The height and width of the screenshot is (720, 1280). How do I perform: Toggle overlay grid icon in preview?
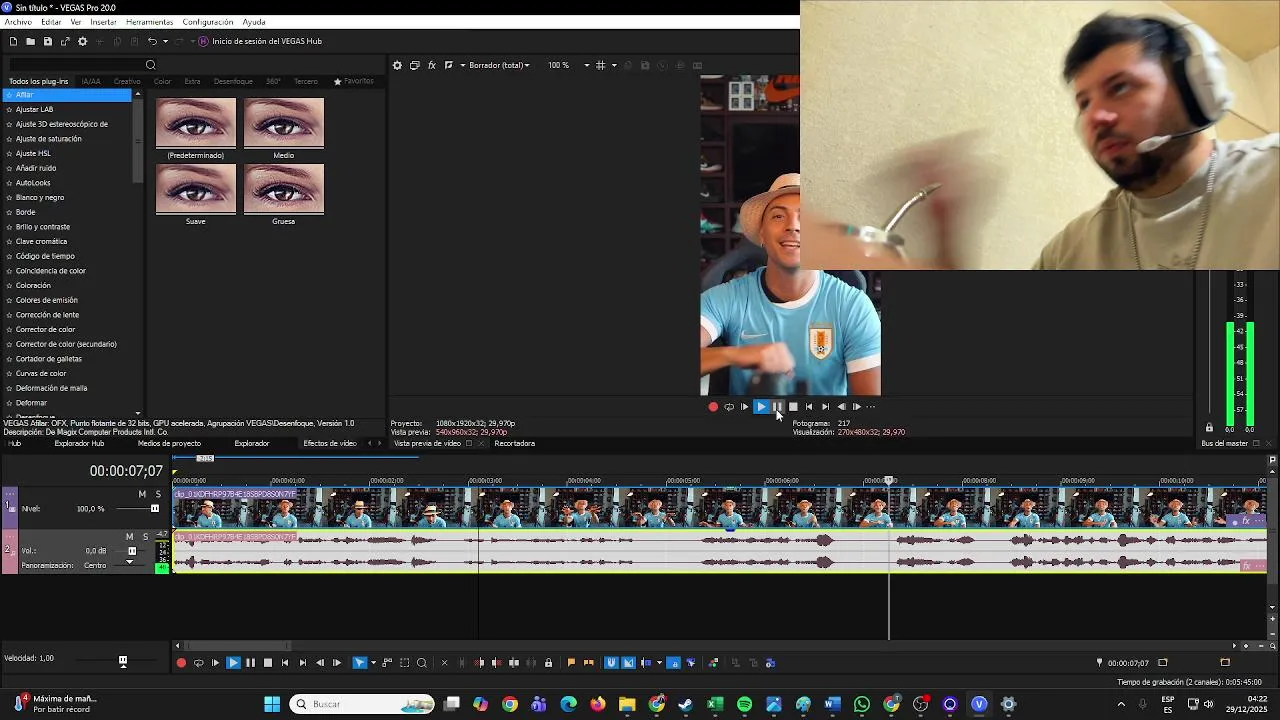[x=600, y=65]
